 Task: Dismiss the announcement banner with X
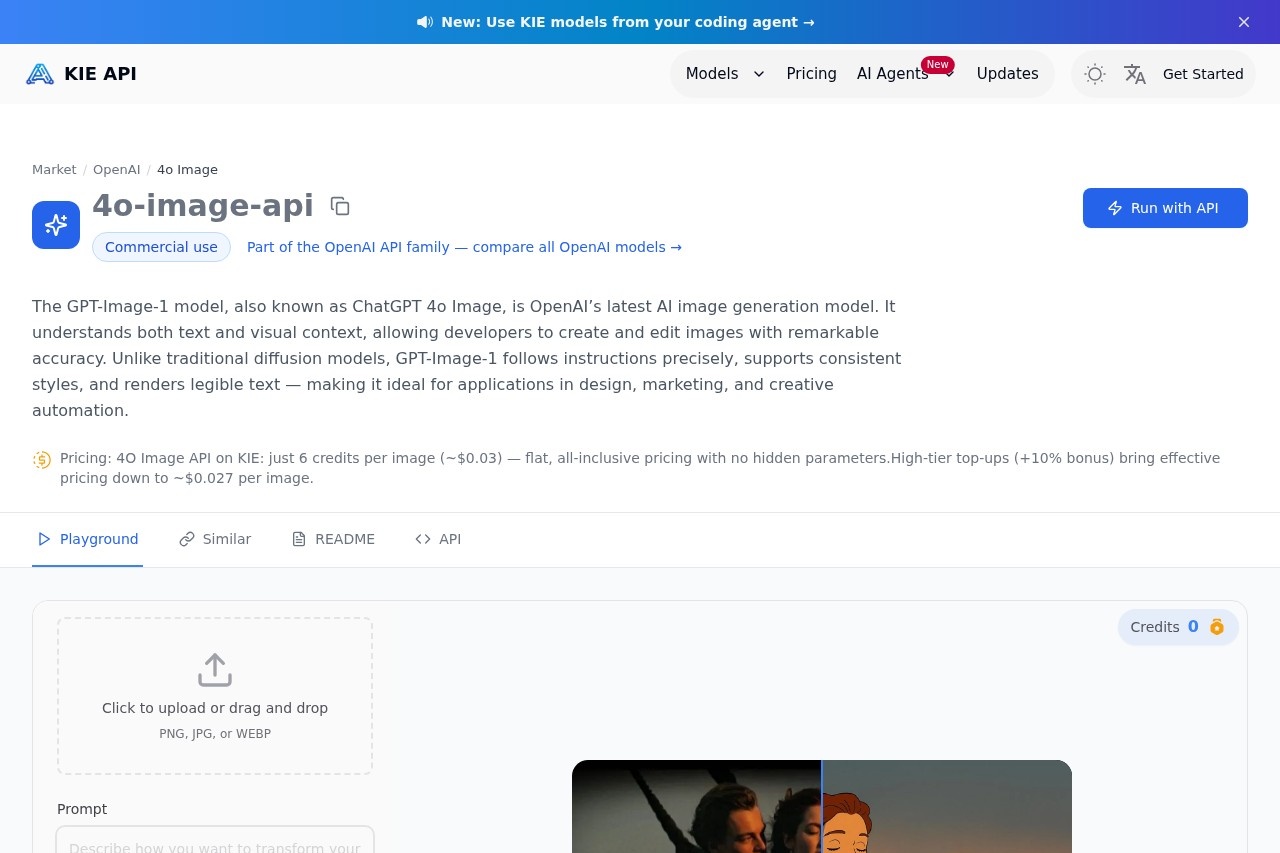coord(1244,22)
